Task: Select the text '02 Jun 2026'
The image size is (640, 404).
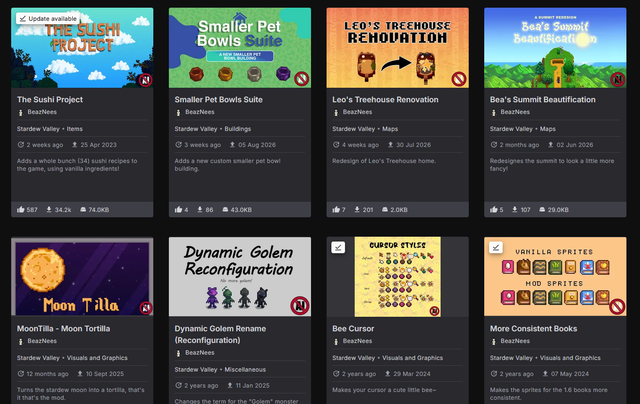Action: [x=575, y=145]
